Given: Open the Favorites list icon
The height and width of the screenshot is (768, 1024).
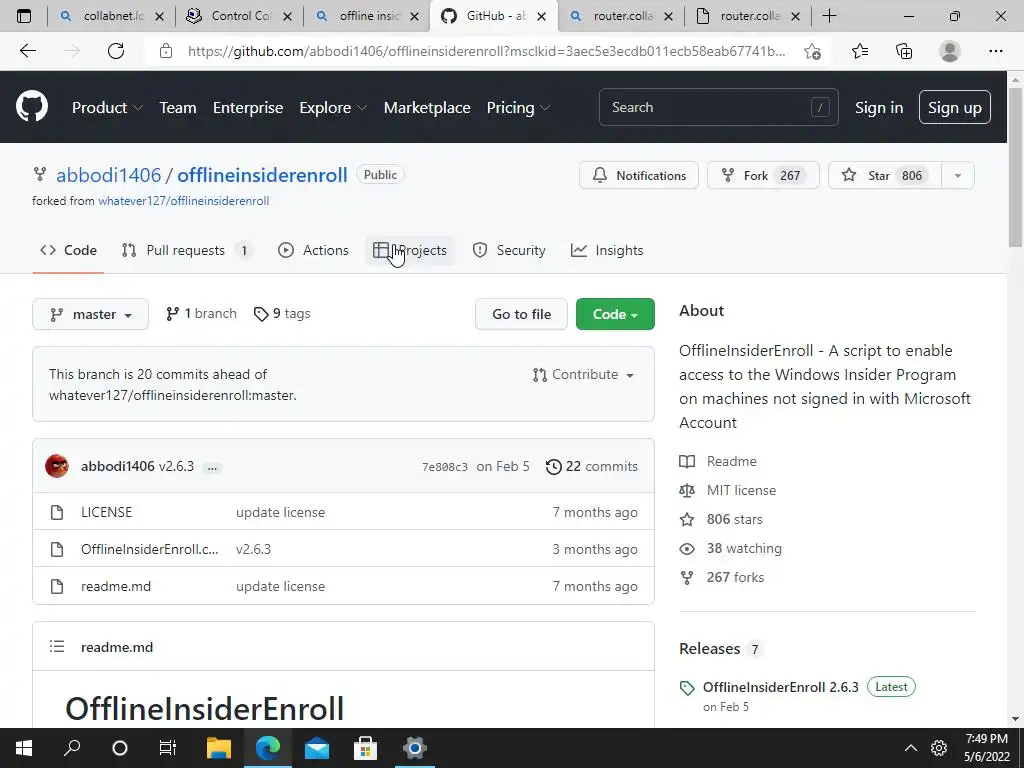Looking at the screenshot, I should (x=860, y=51).
